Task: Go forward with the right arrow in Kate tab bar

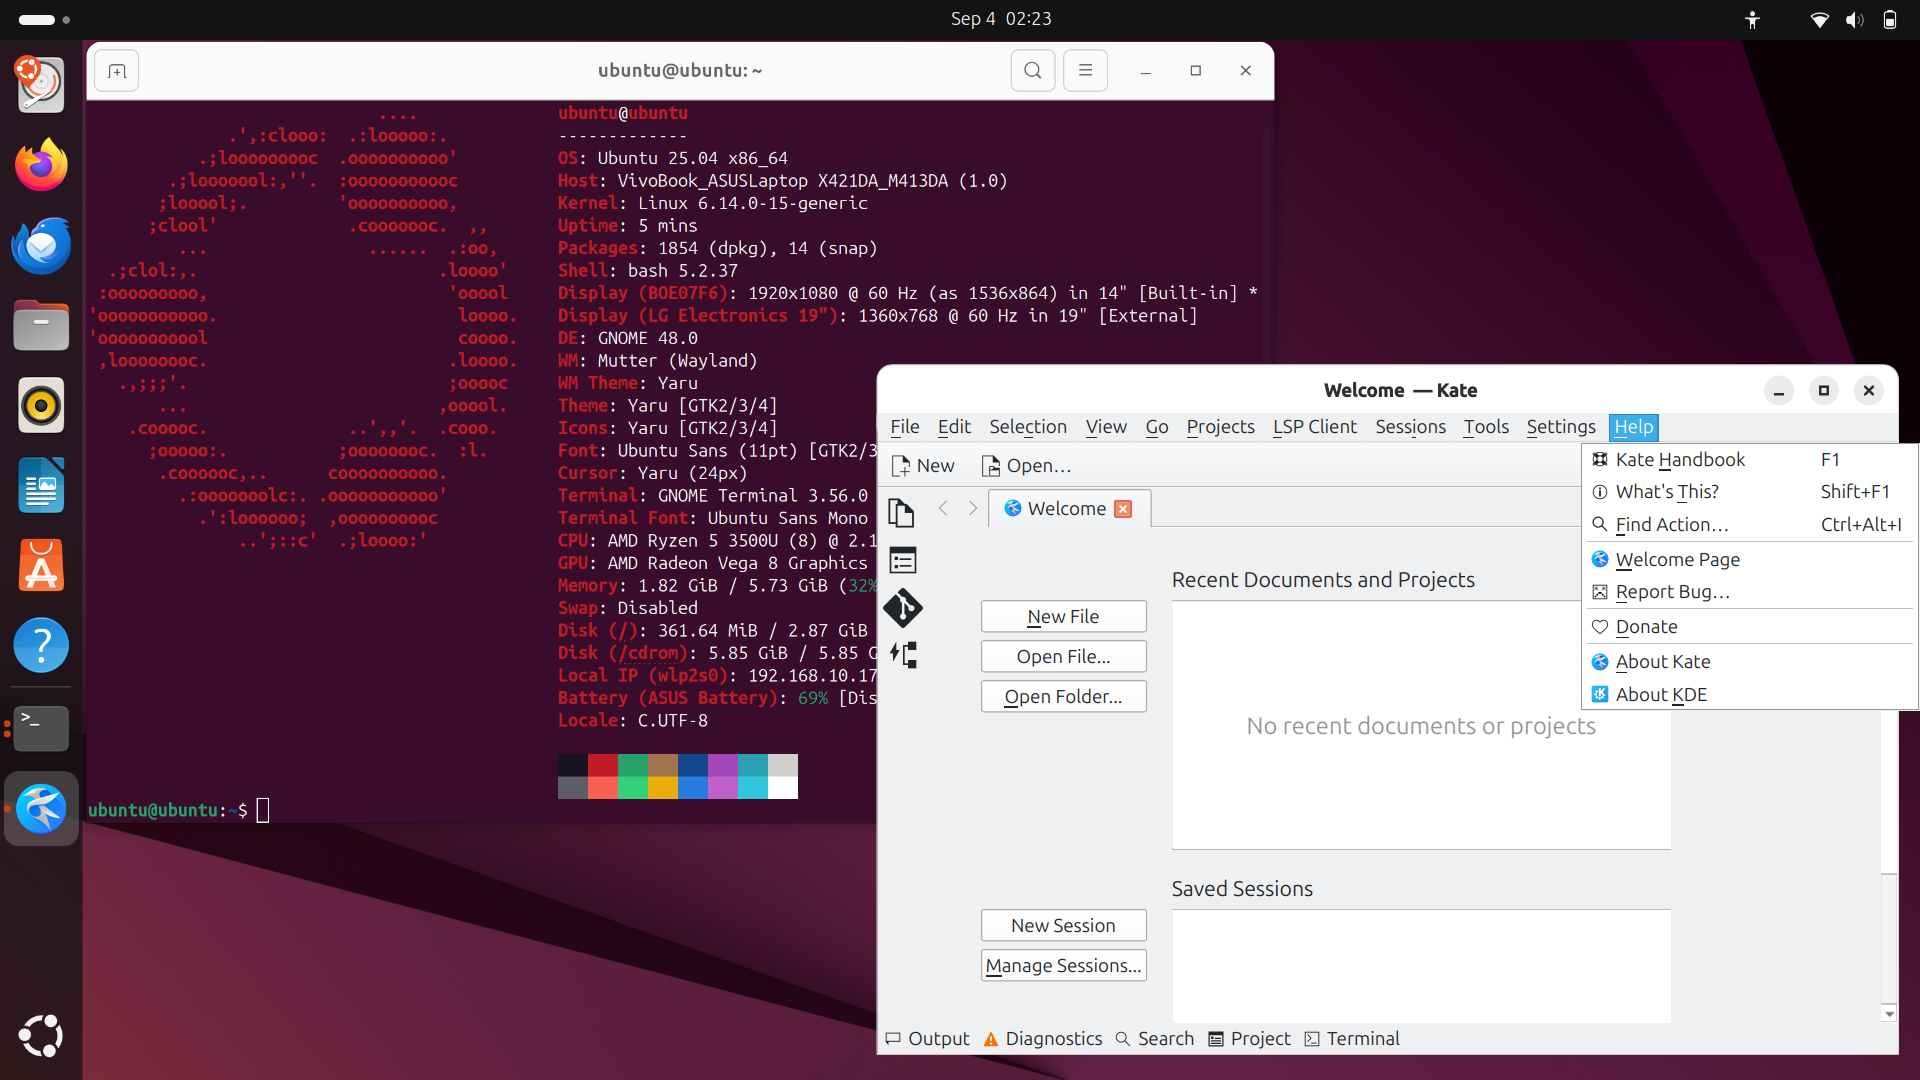Action: click(x=973, y=508)
